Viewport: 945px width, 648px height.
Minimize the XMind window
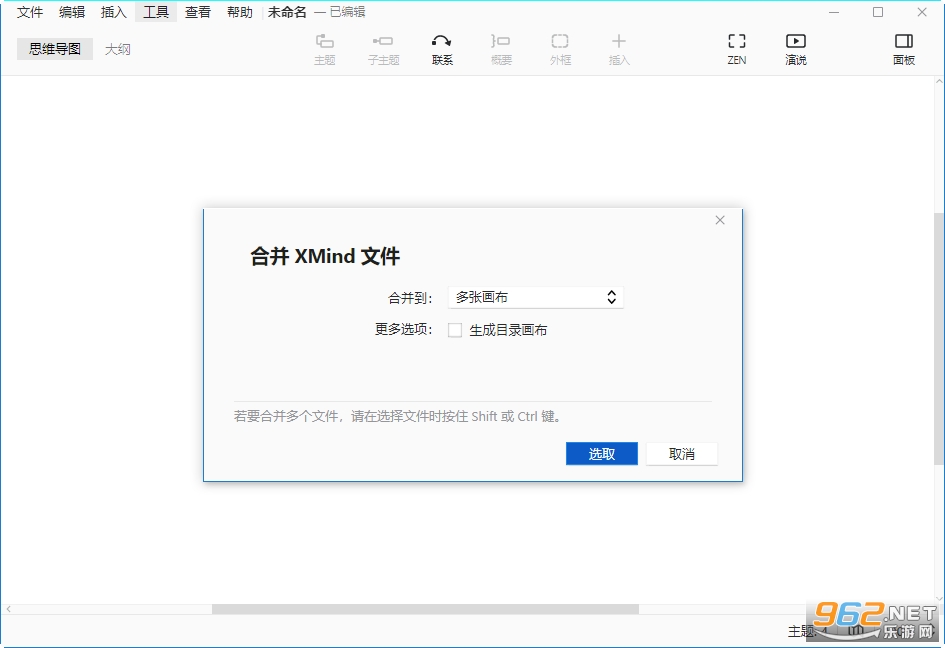coord(834,12)
